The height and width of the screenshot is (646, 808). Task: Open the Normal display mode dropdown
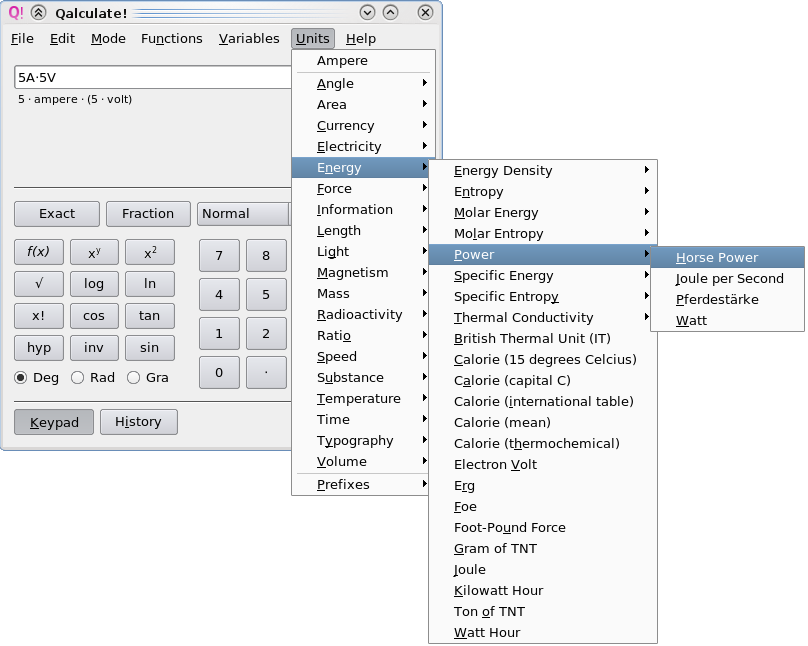244,214
